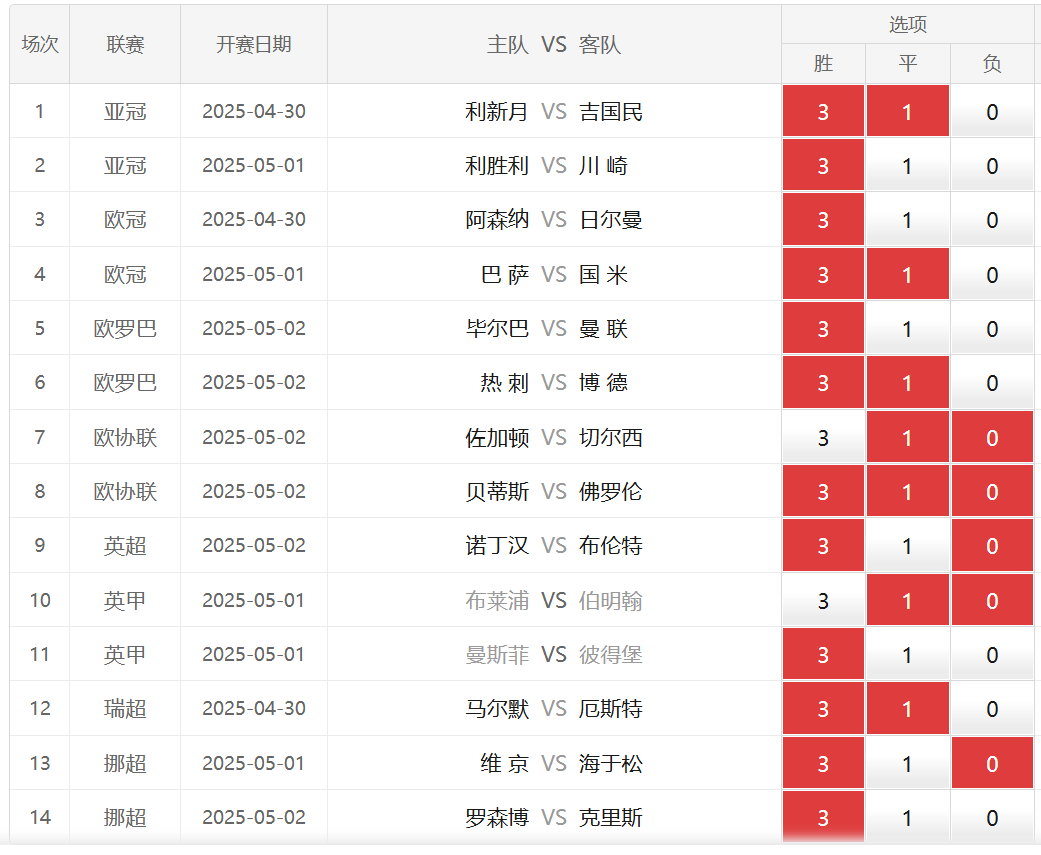
Task: Click the 负 column header
Action: (992, 63)
